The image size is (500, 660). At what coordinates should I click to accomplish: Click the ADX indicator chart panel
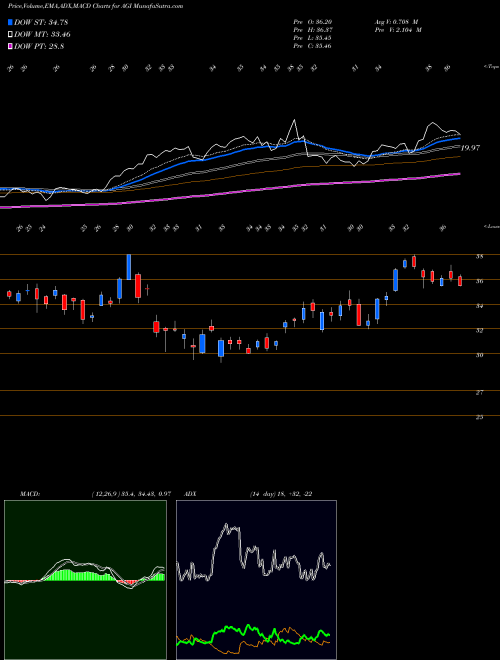[256, 580]
